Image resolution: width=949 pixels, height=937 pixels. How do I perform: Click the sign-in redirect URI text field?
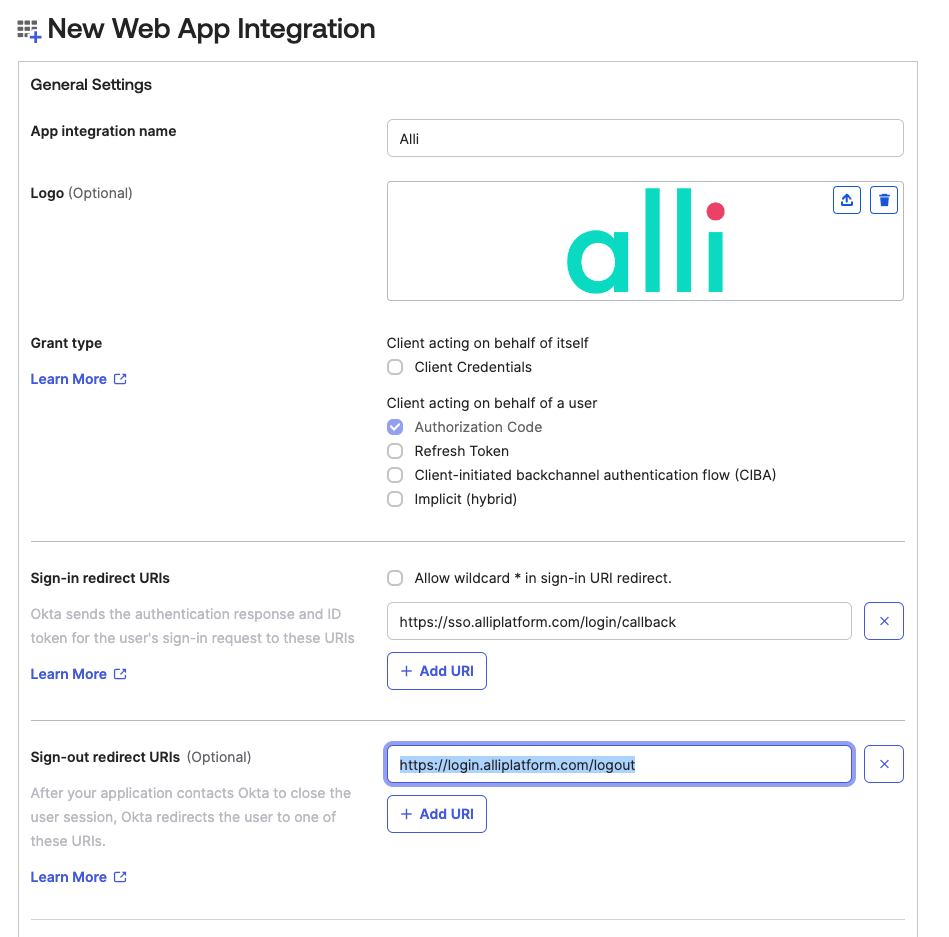tap(619, 621)
